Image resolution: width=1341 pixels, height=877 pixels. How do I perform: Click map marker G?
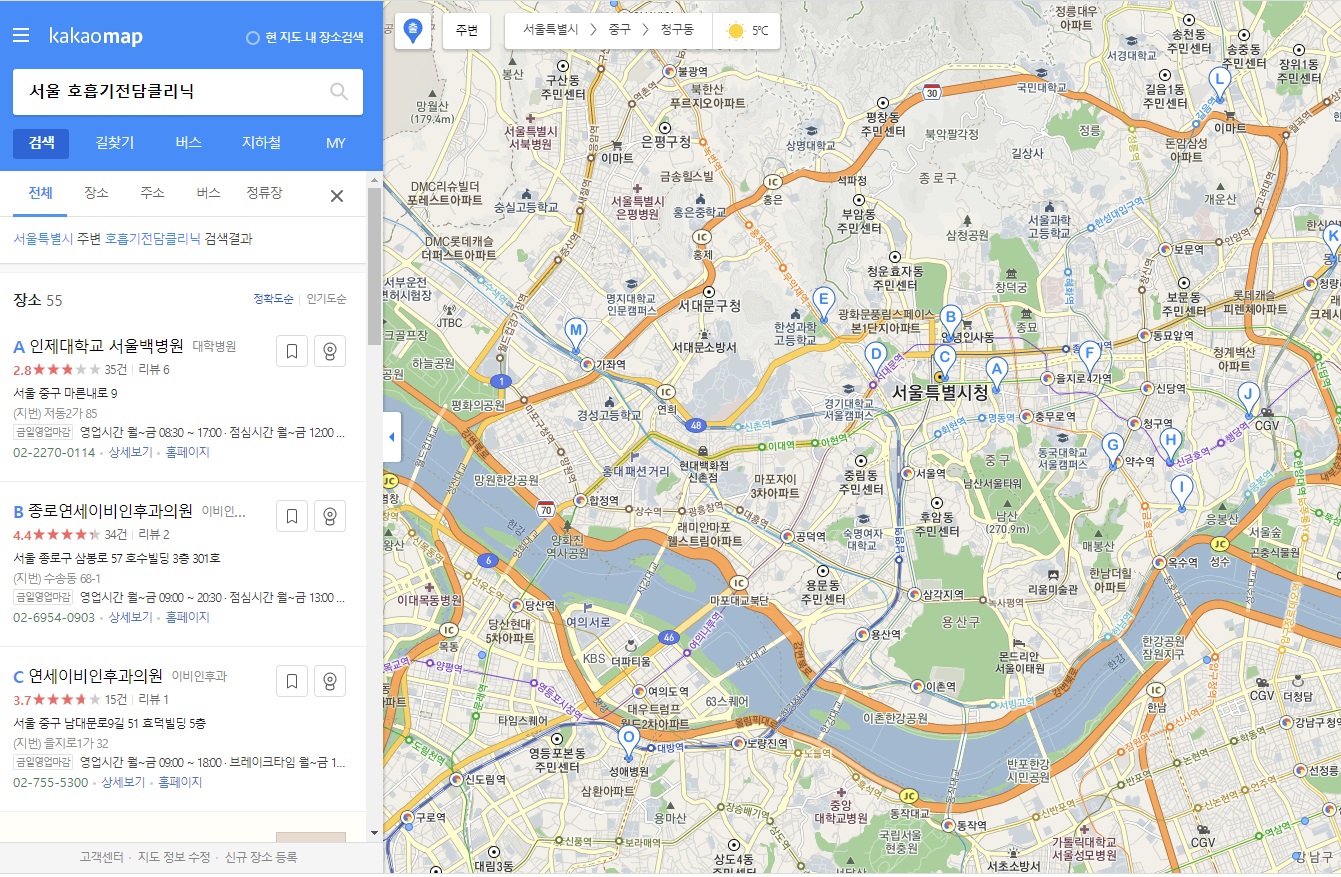pyautogui.click(x=1112, y=448)
